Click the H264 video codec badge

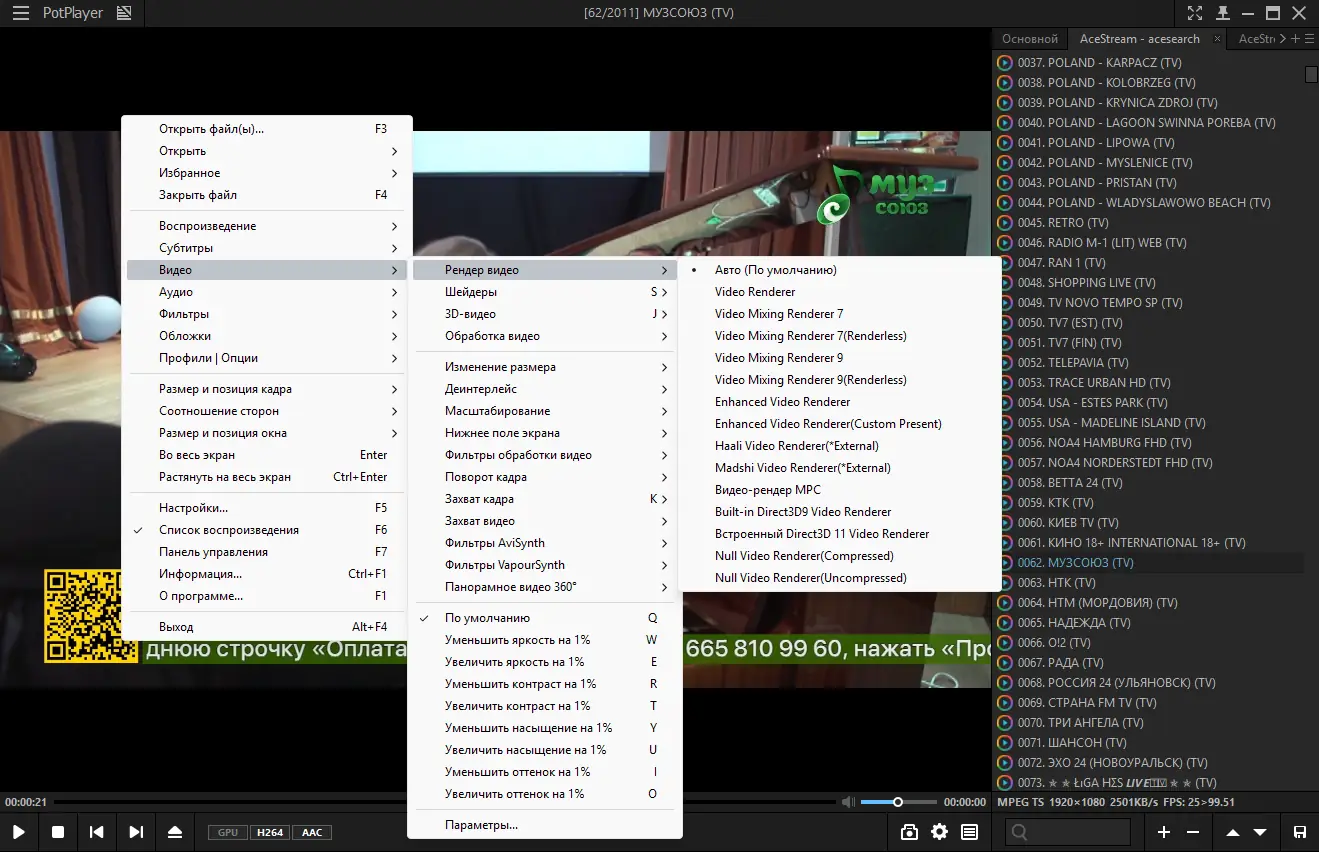coord(269,832)
